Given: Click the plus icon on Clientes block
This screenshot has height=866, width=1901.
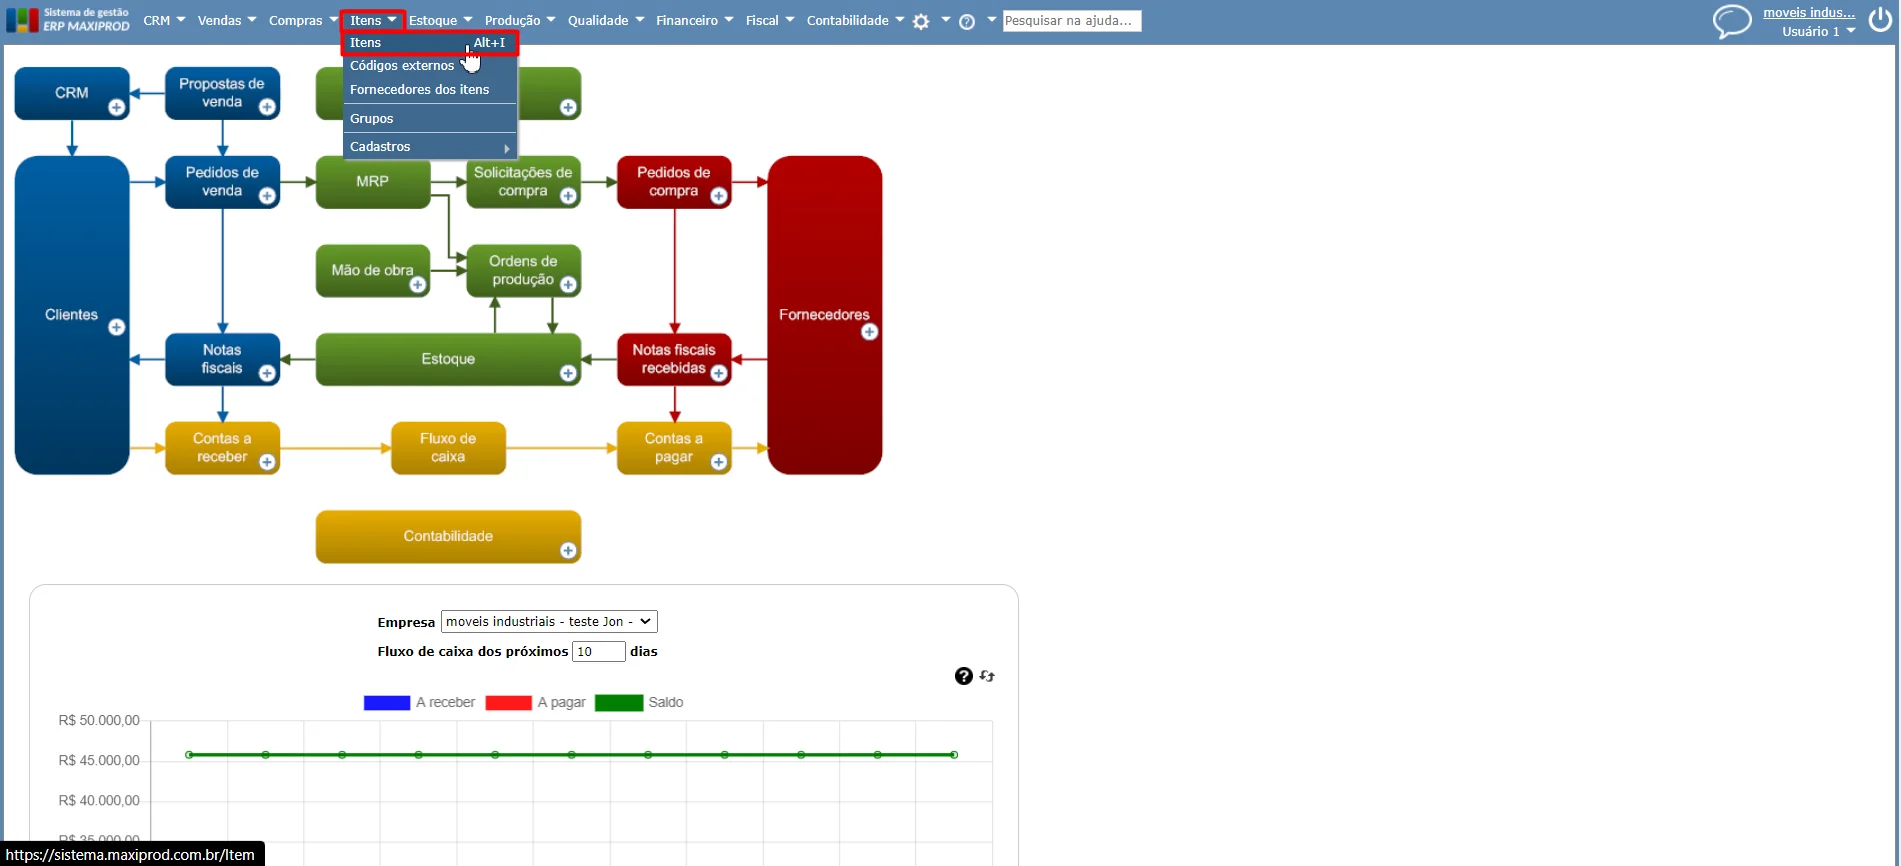Looking at the screenshot, I should tap(117, 328).
